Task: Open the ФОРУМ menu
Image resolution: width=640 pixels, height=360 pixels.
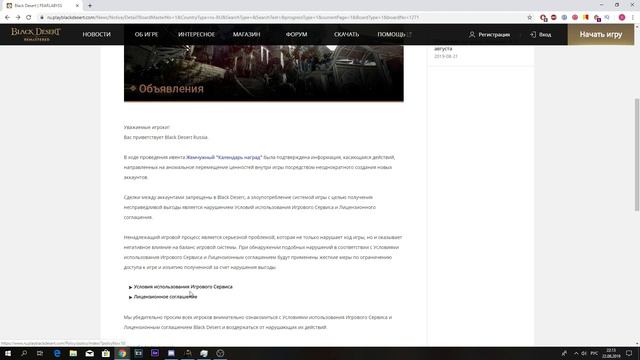Action: click(x=297, y=34)
